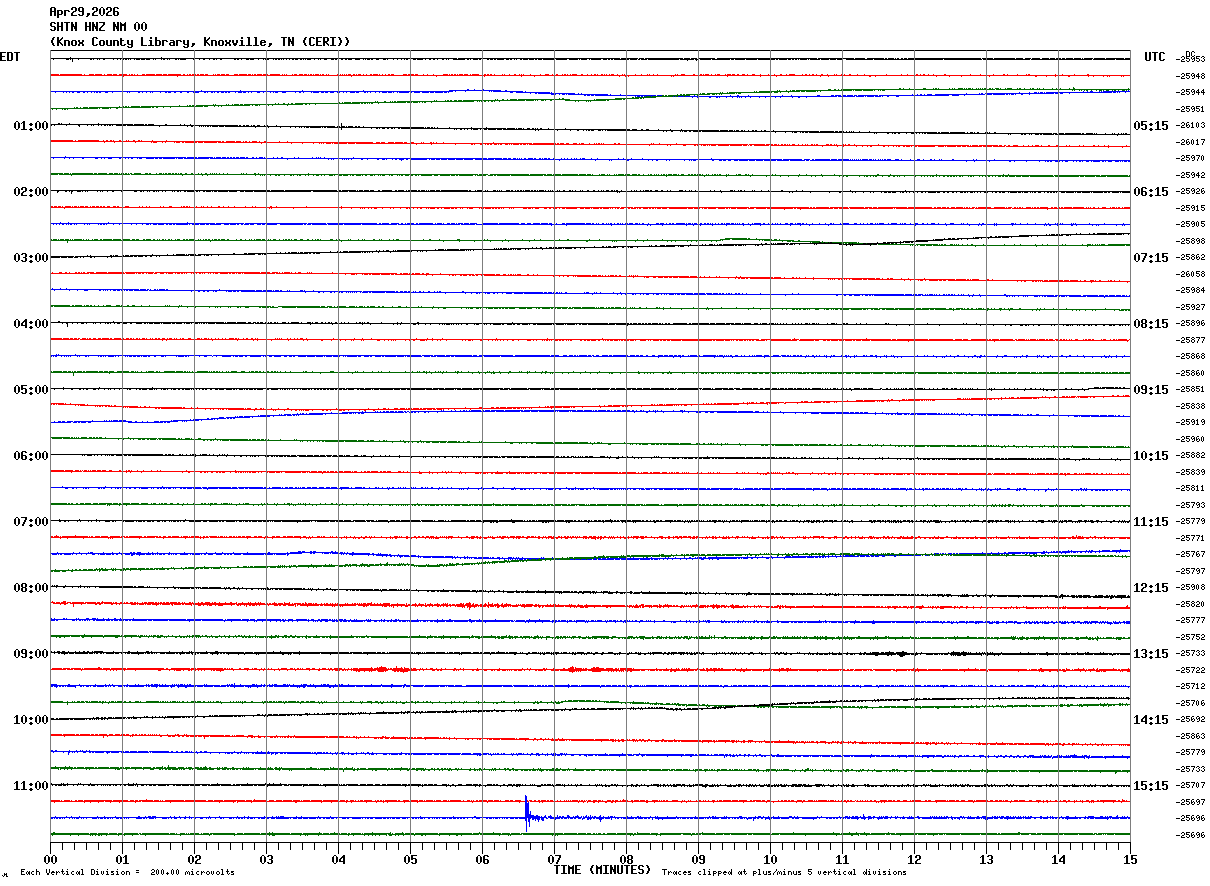Click the '07:15' UTC time label
This screenshot has height=886, width=1210.
point(1151,258)
